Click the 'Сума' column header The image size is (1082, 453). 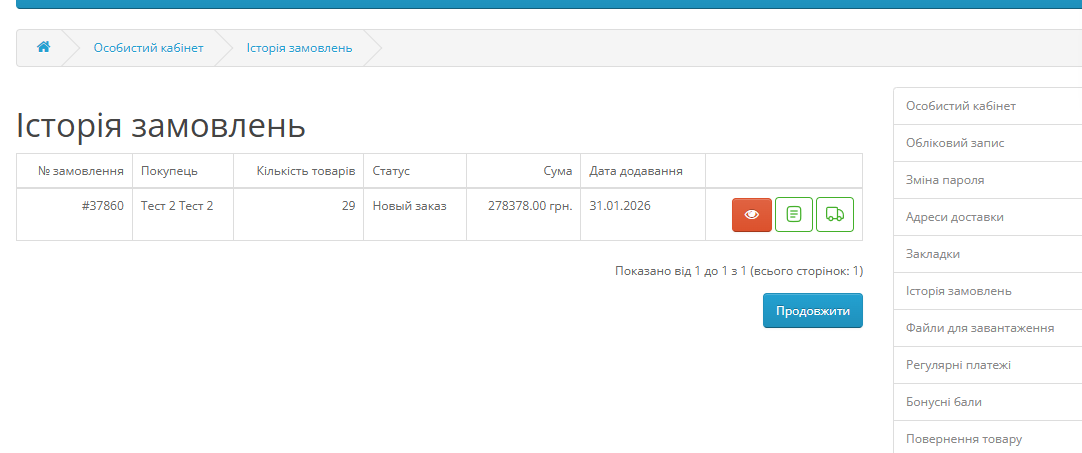tap(524, 171)
